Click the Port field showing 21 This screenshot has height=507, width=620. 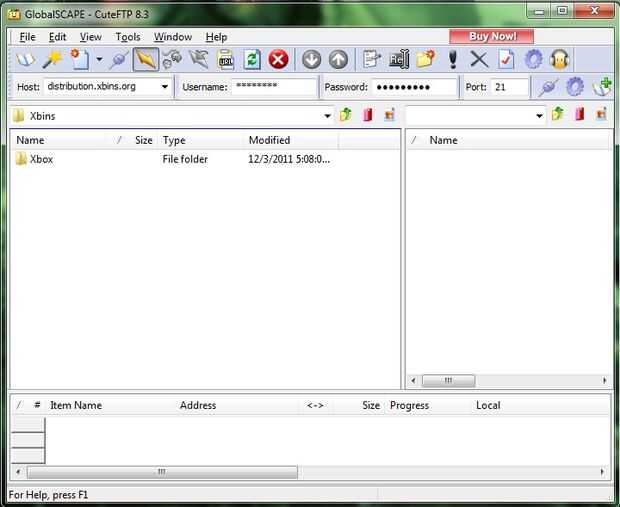tap(509, 87)
